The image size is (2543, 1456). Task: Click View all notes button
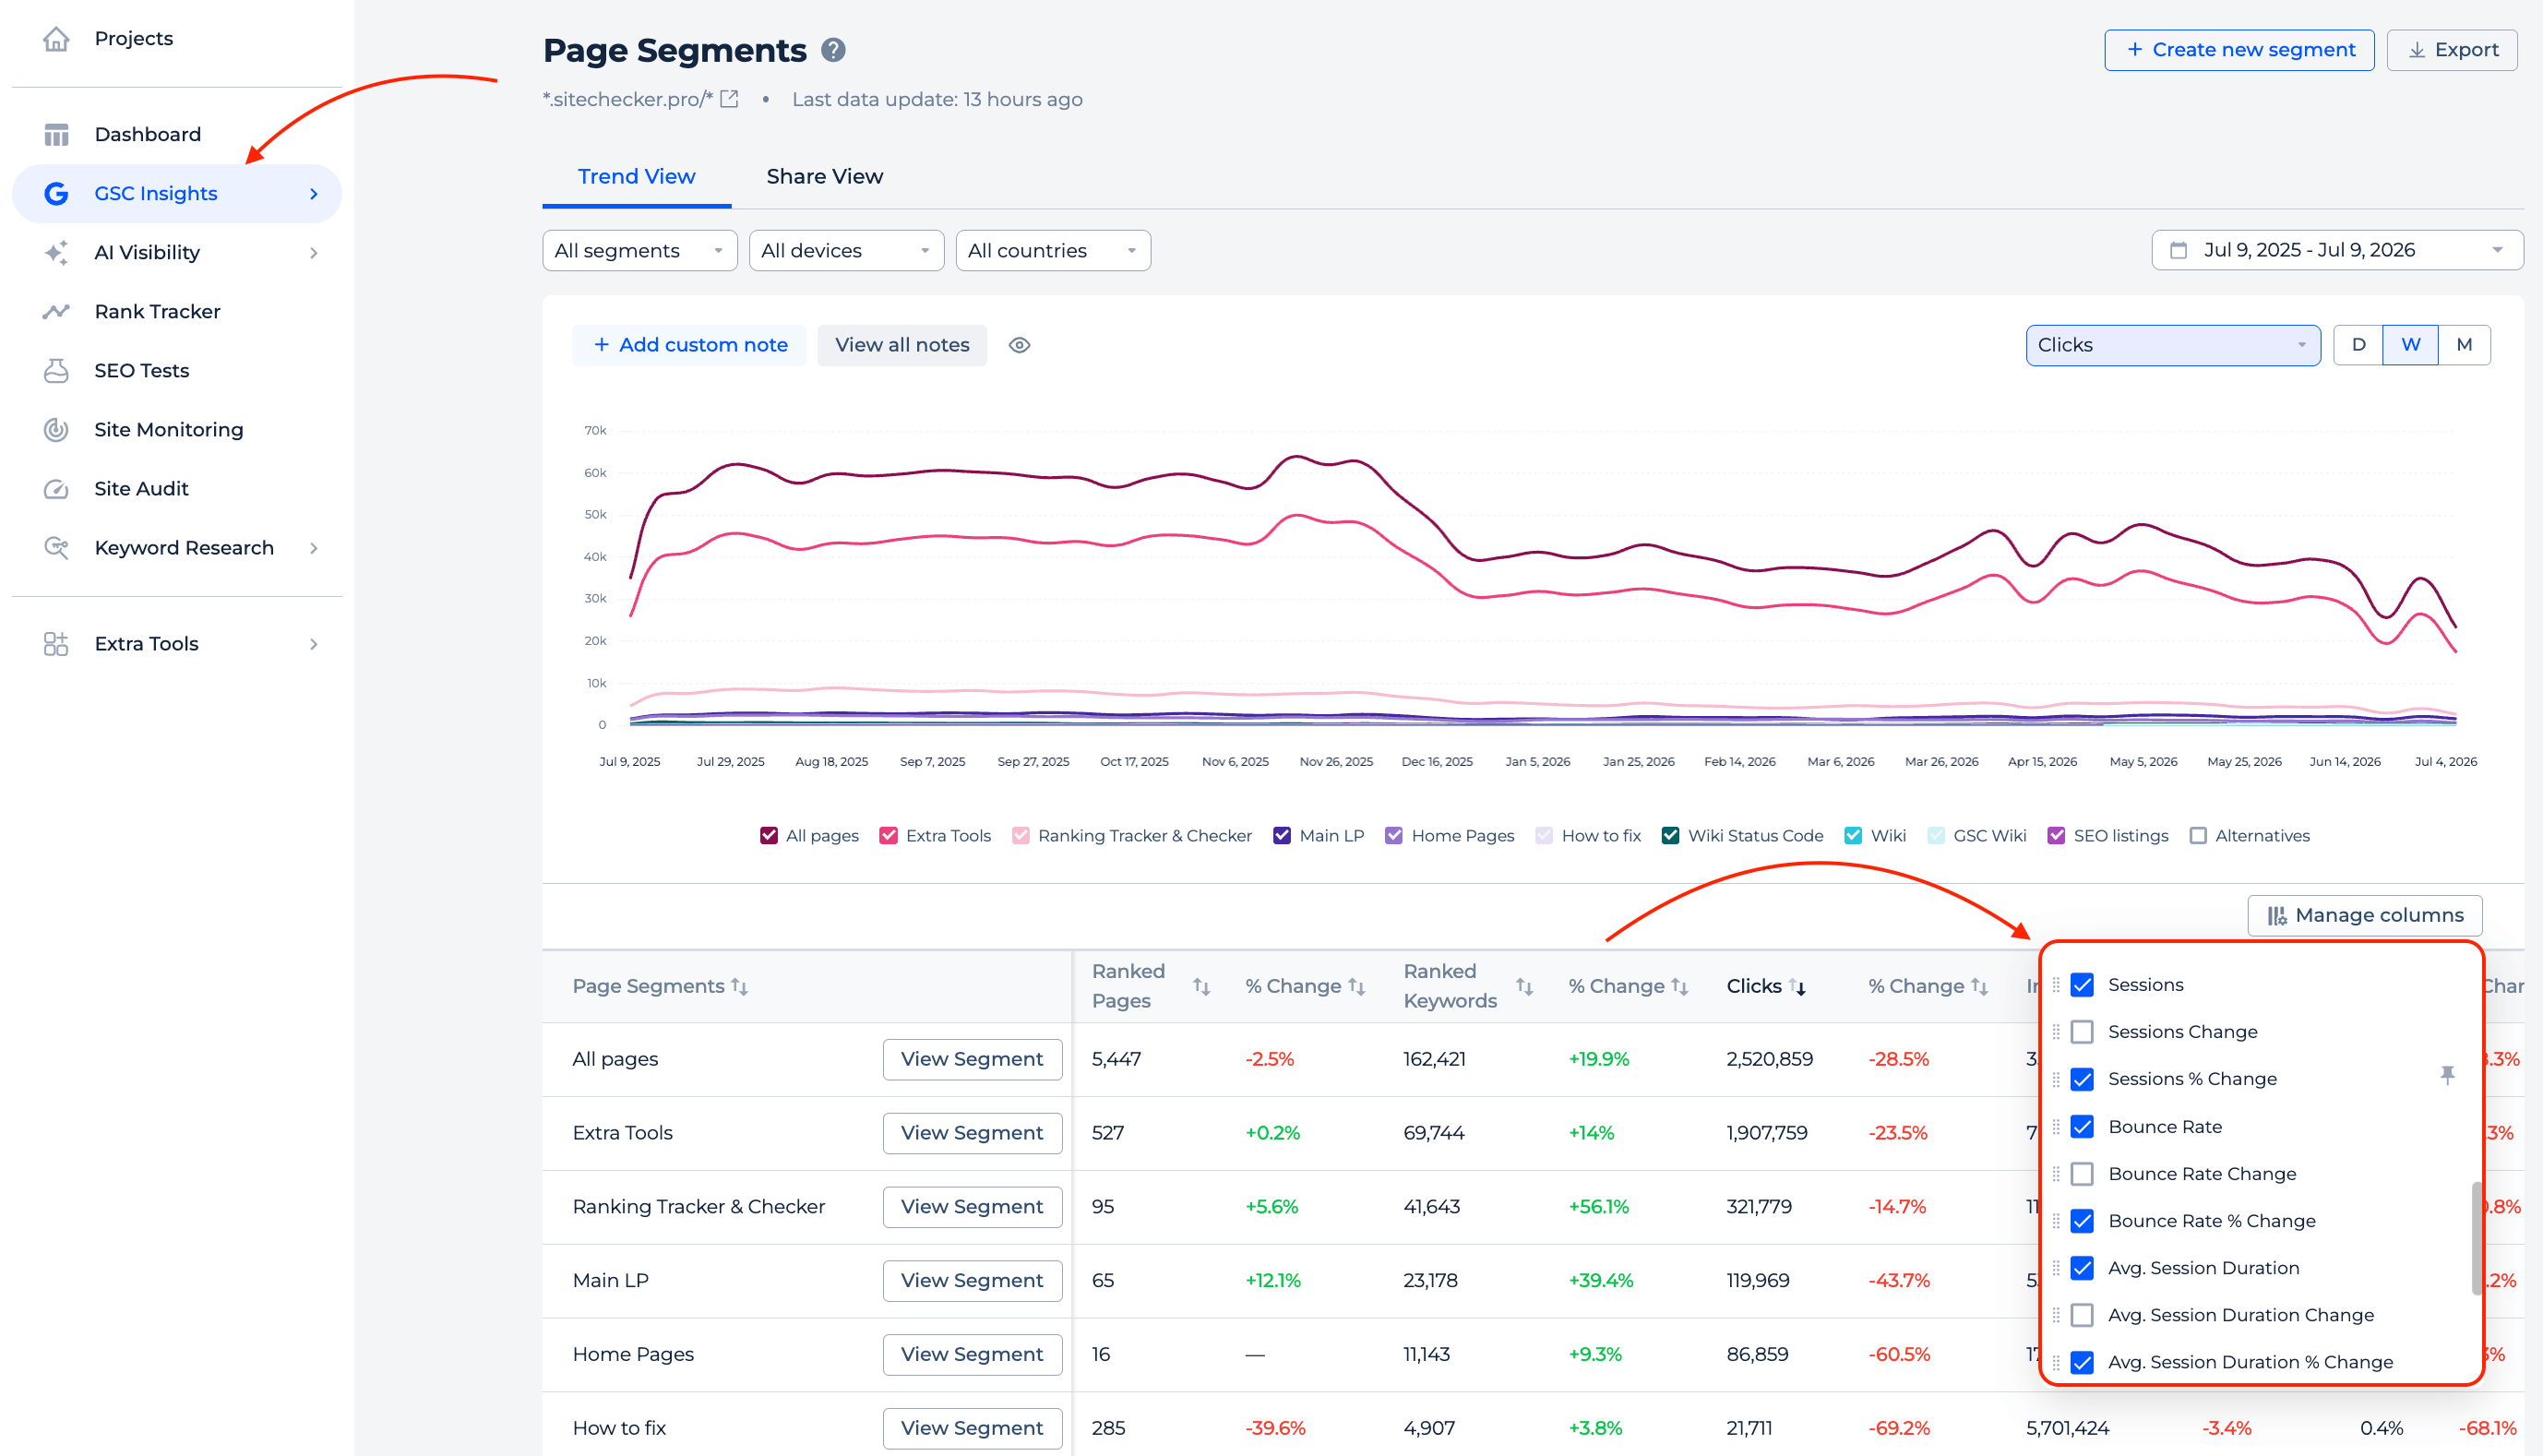point(902,345)
